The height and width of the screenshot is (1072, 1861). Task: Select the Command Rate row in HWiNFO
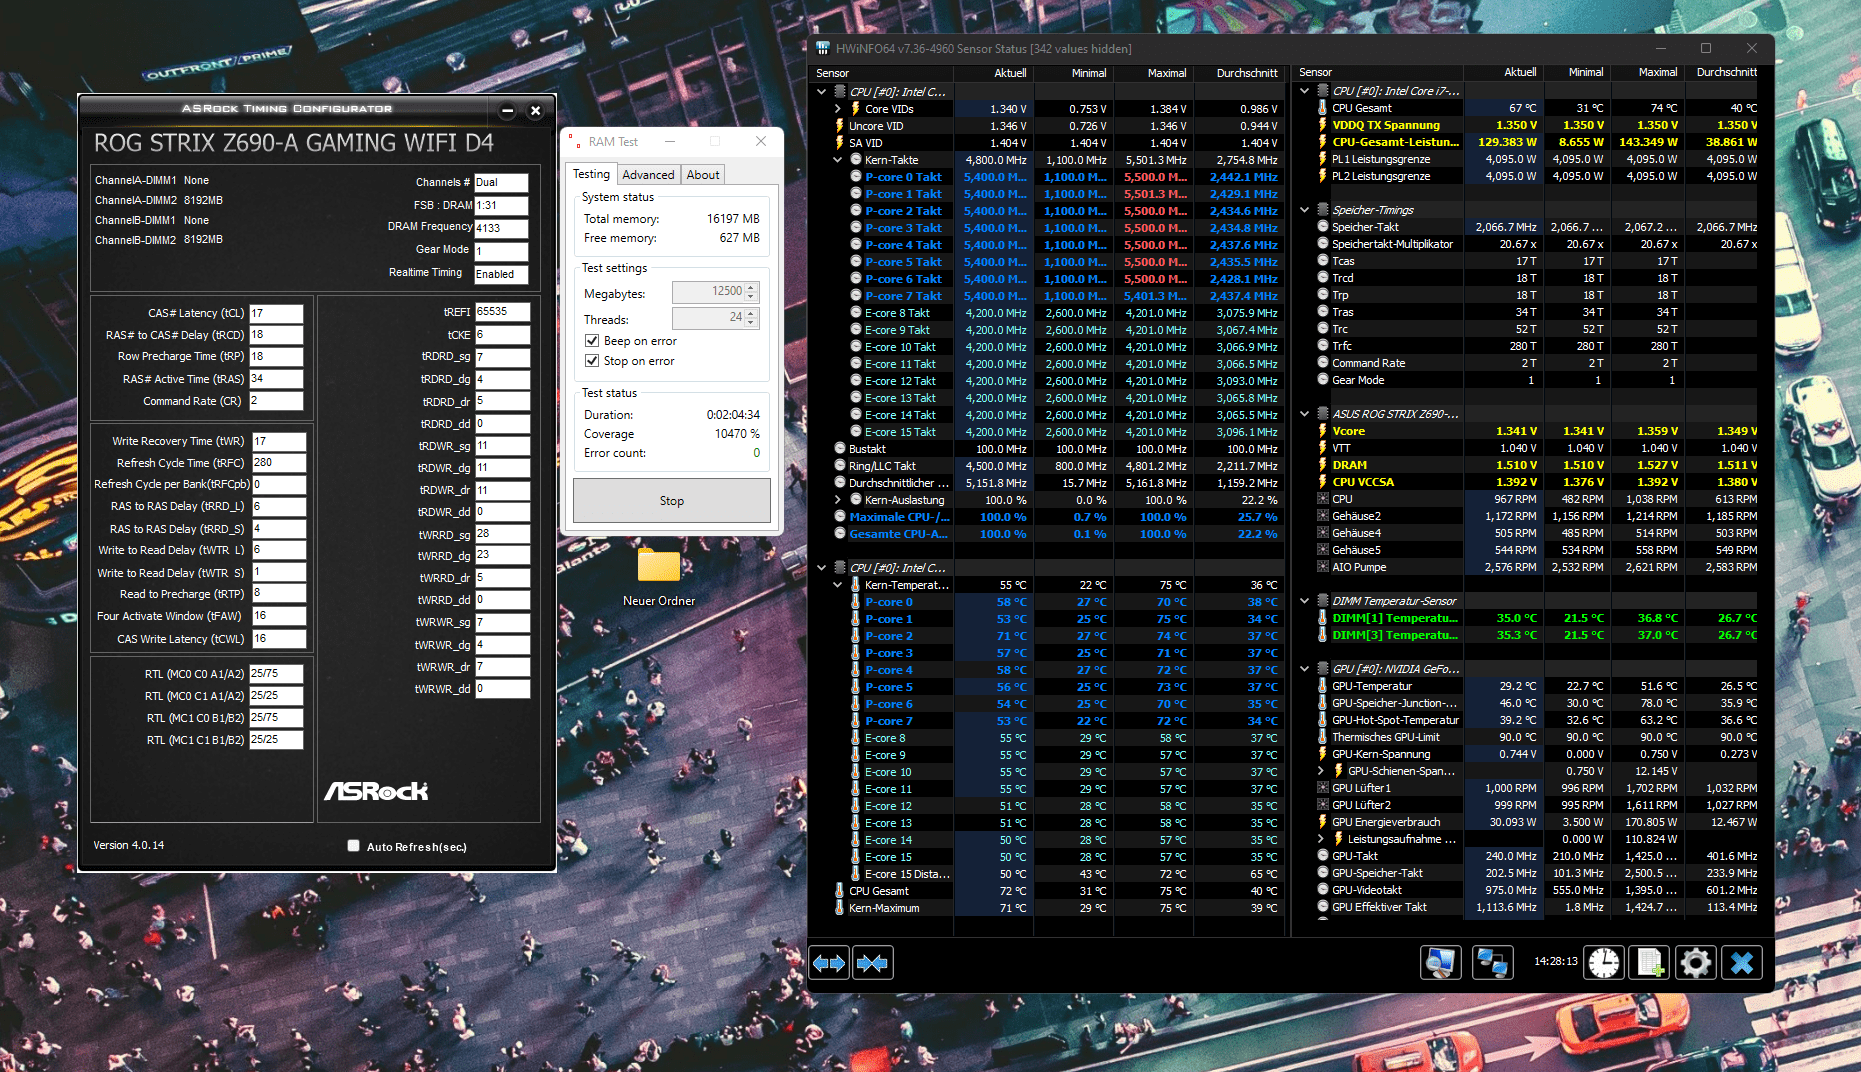[x=1536, y=363]
